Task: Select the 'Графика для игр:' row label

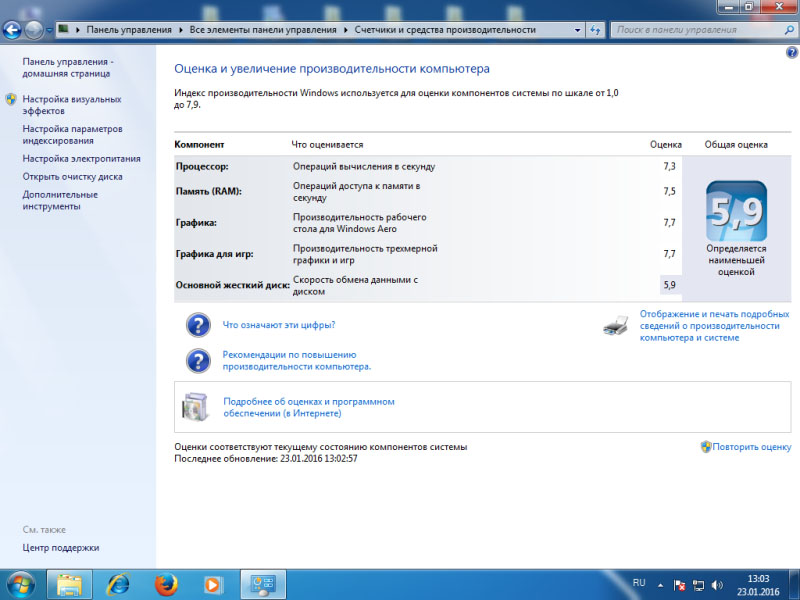Action: tap(214, 254)
